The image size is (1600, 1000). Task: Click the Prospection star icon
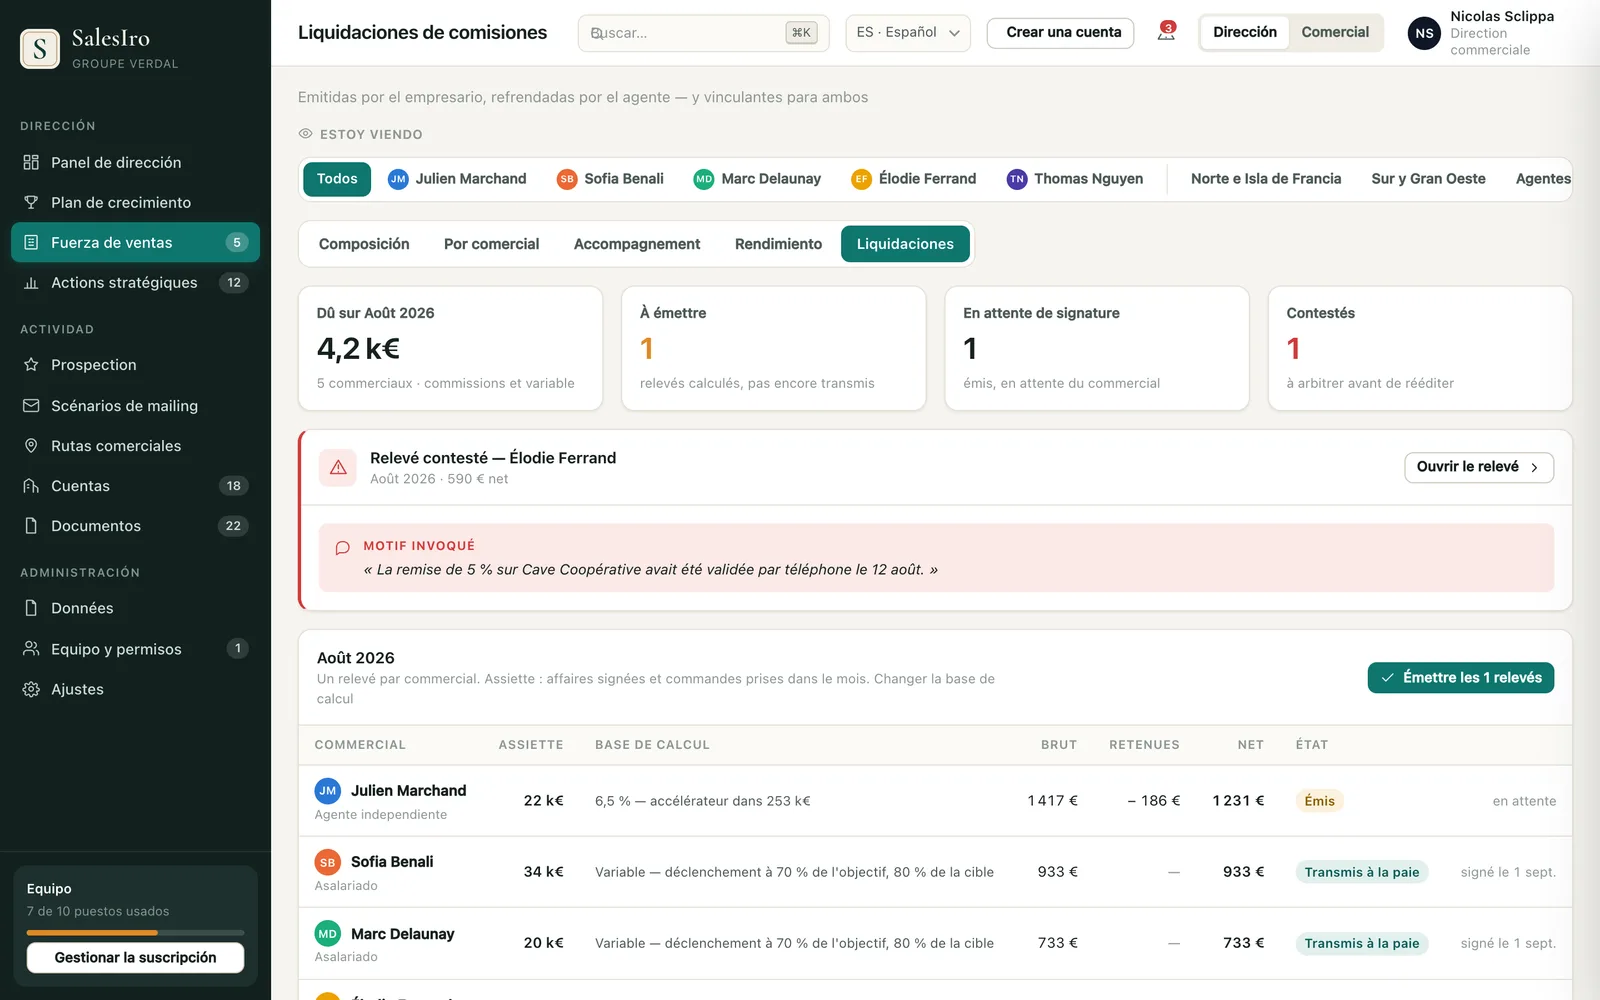coord(31,365)
